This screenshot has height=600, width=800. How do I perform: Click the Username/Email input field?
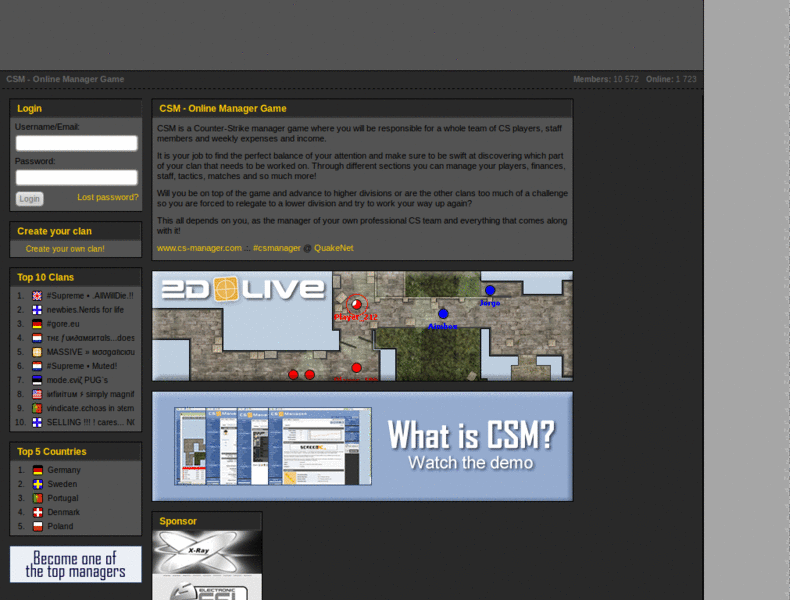point(77,143)
